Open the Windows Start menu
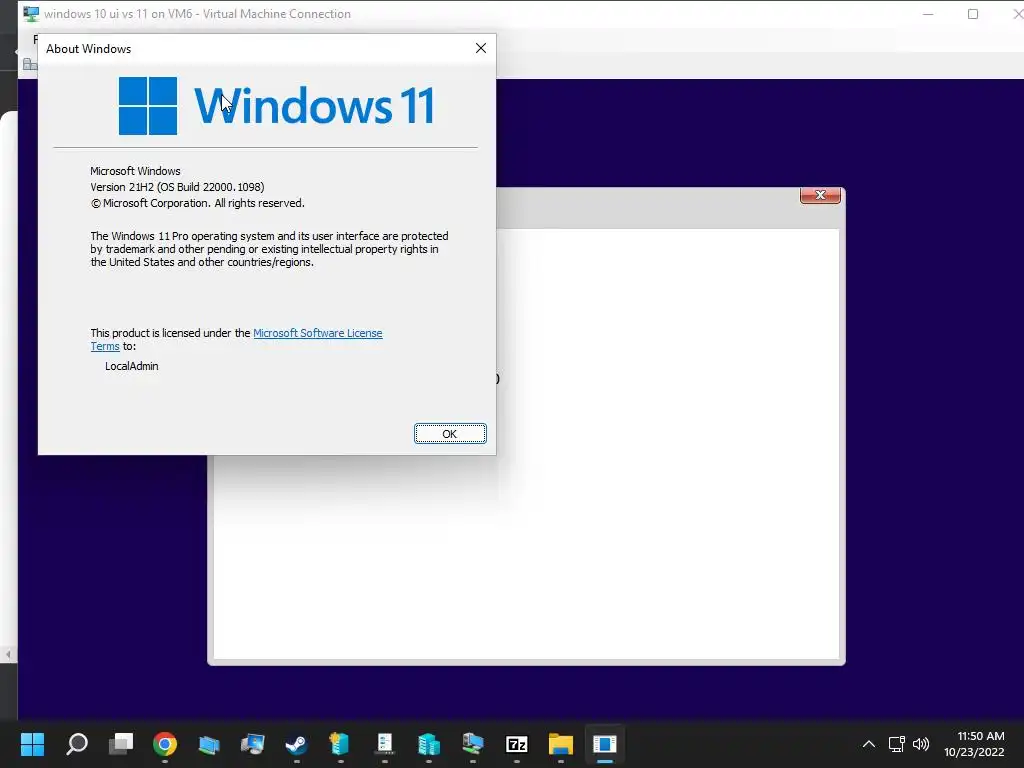 tap(32, 744)
